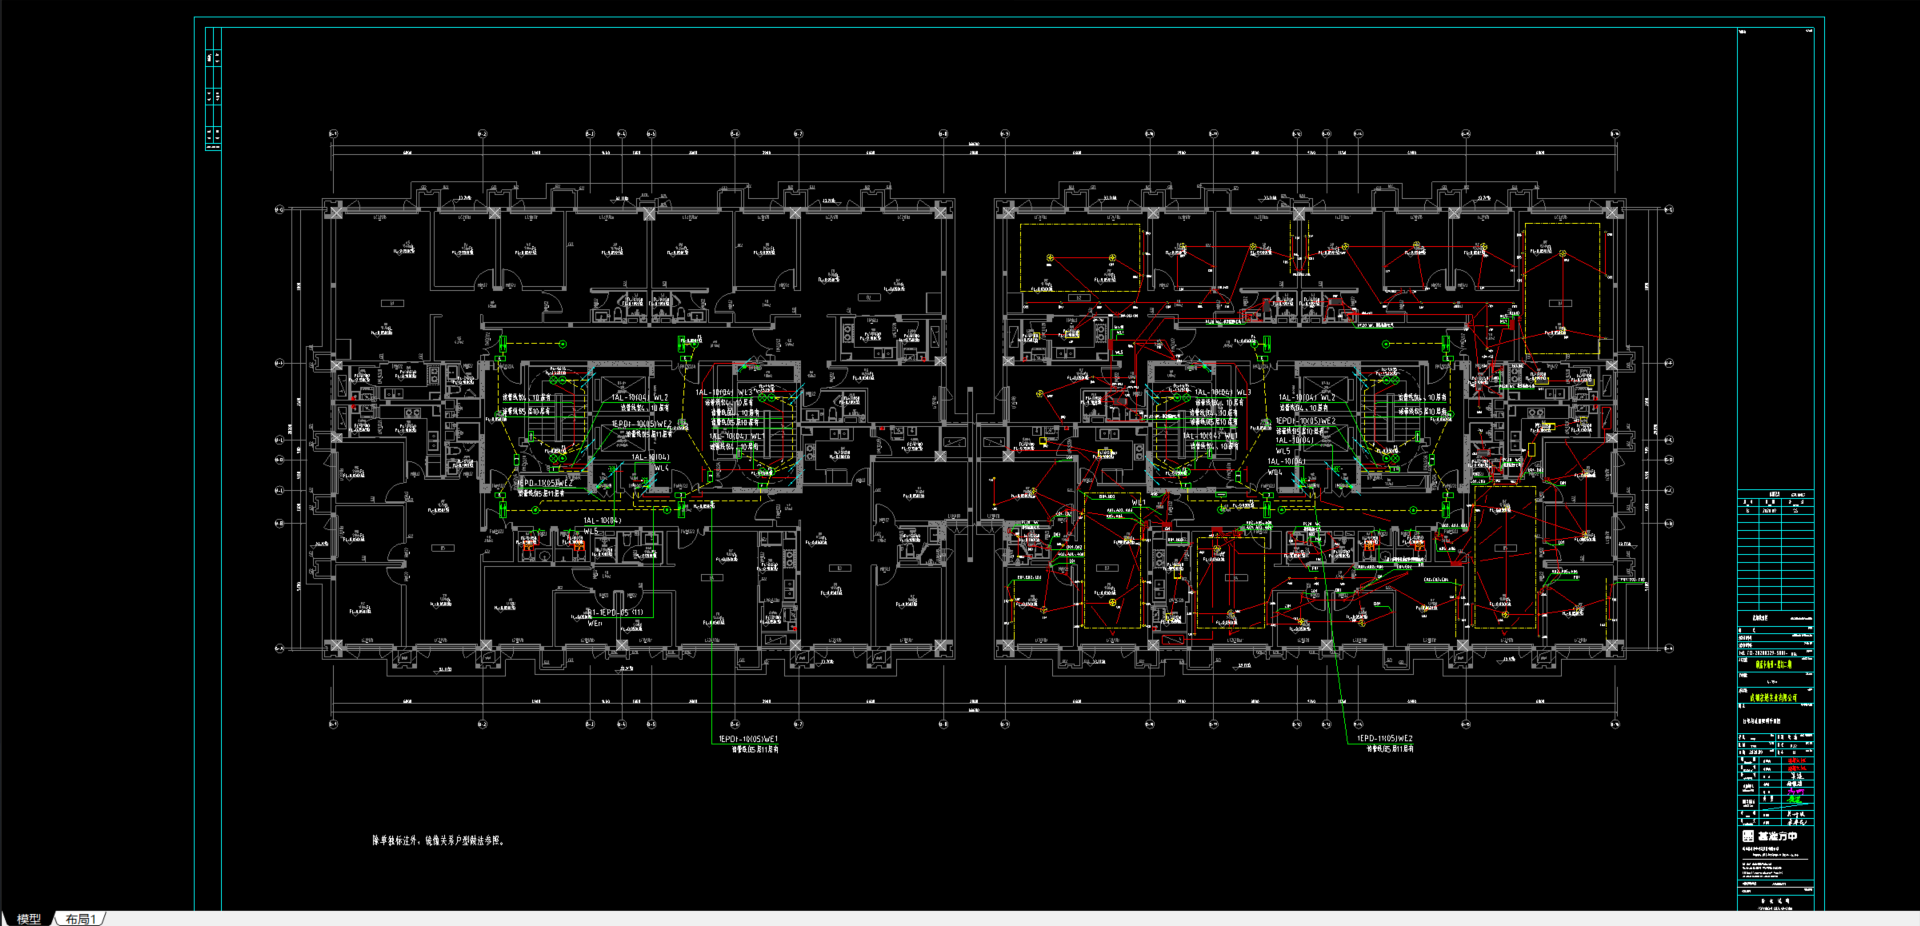Open the 布局1 layout tab

pyautogui.click(x=81, y=919)
